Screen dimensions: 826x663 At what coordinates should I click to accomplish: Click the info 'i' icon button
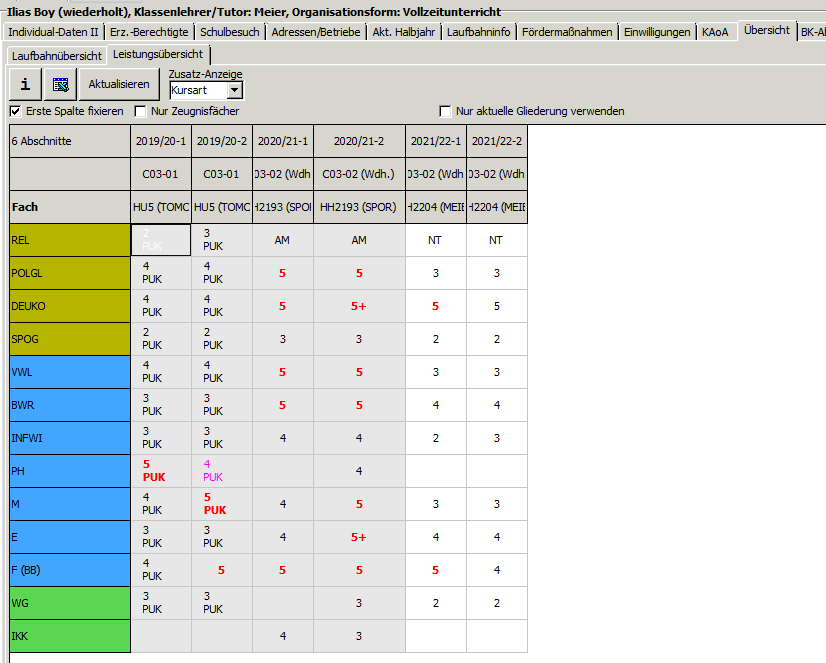point(25,84)
